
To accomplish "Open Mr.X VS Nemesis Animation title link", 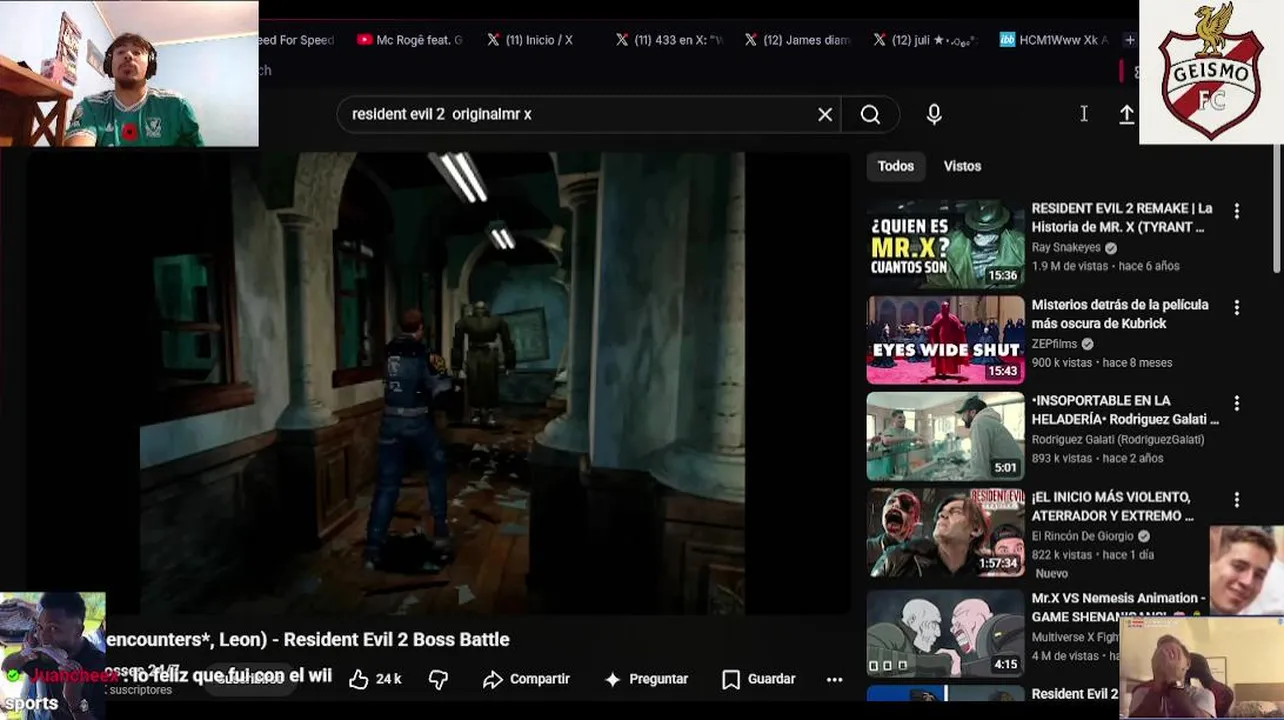I will point(1118,607).
